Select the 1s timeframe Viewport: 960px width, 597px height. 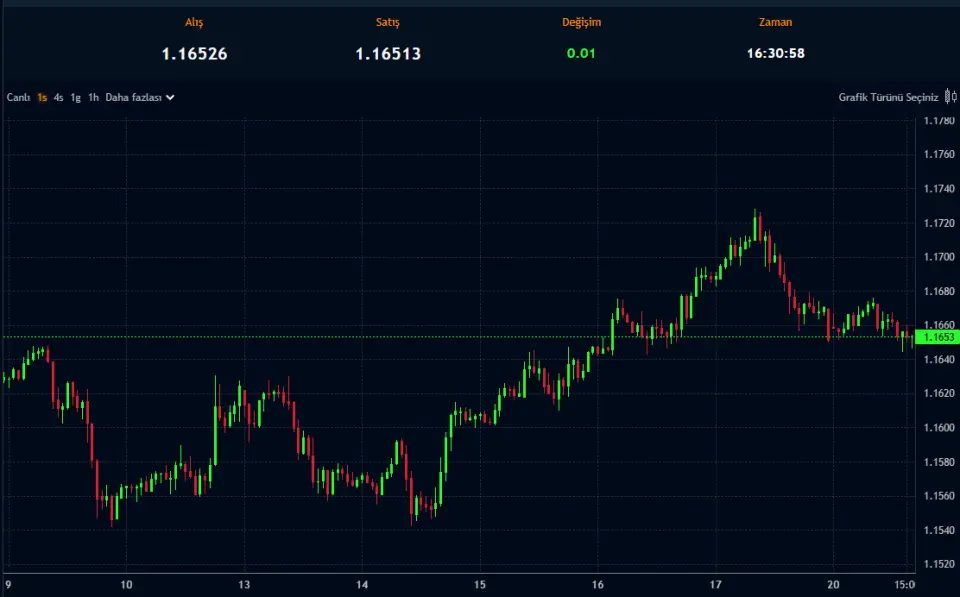tap(42, 97)
